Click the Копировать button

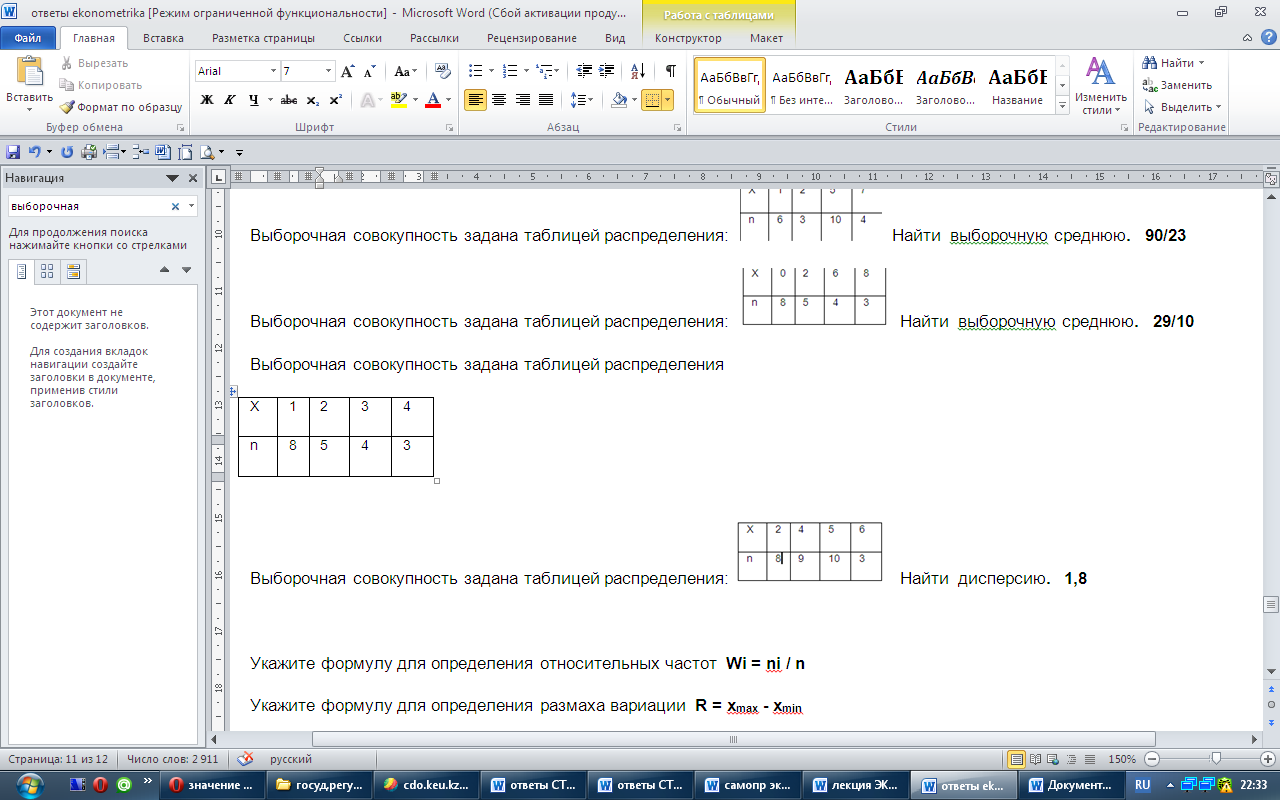click(x=101, y=85)
